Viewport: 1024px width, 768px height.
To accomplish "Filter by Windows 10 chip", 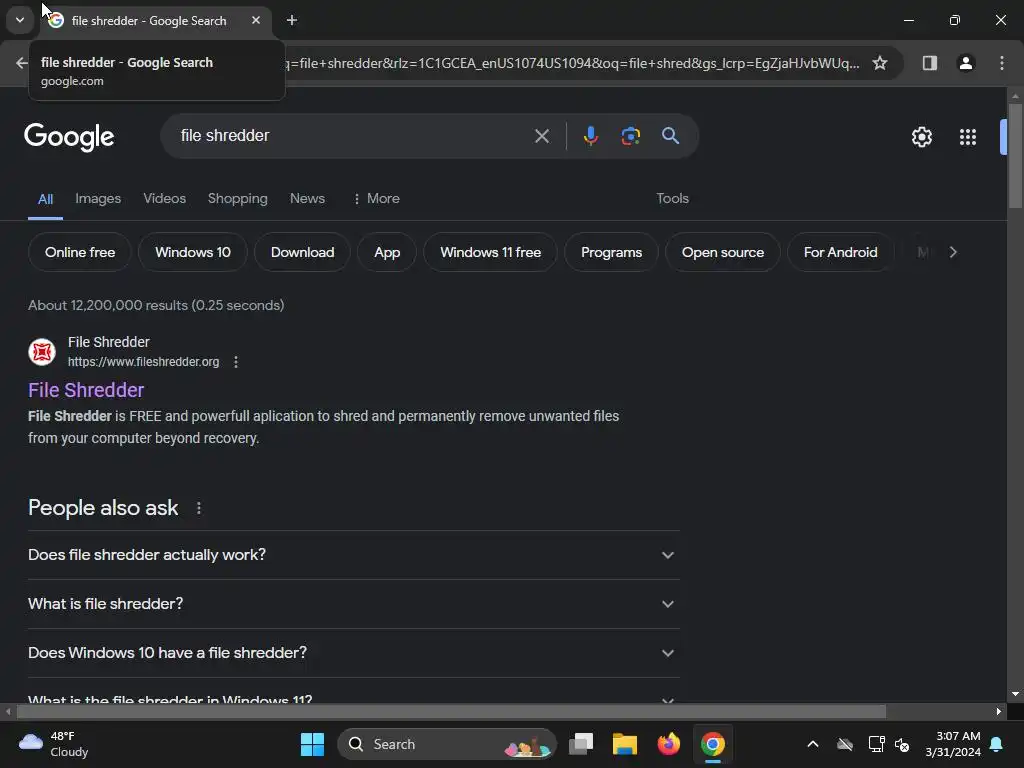I will click(x=193, y=252).
